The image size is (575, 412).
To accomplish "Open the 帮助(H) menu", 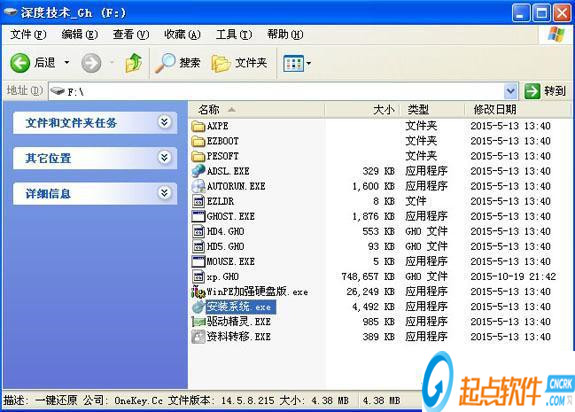I will coord(285,34).
